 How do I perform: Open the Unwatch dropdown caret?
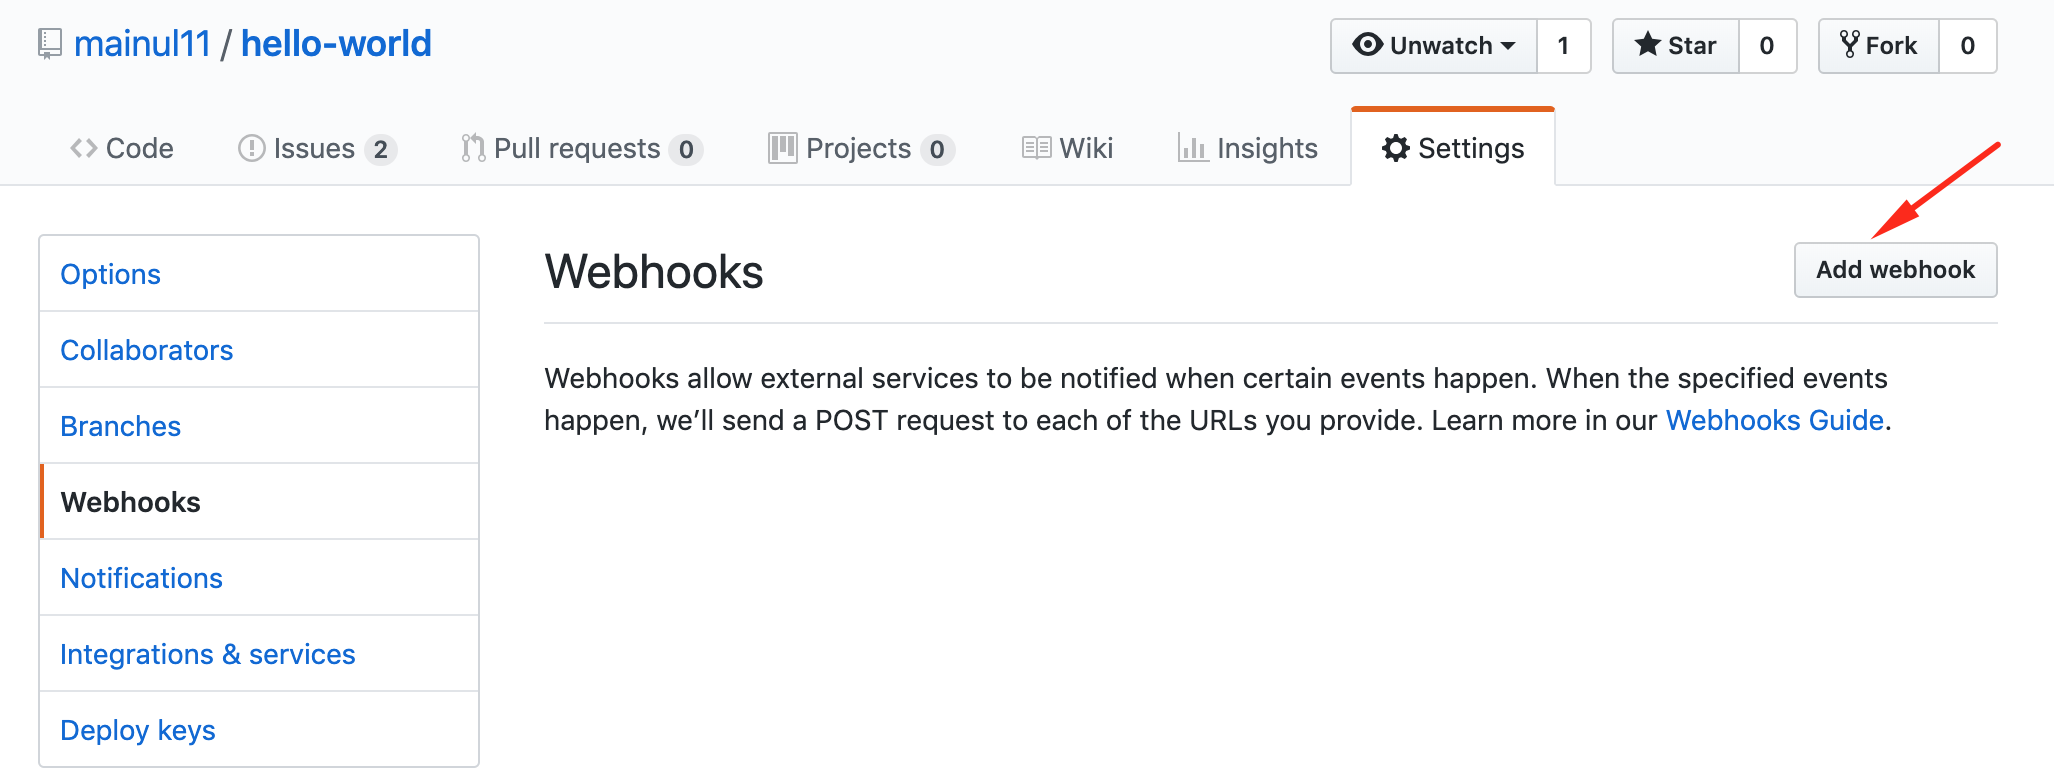(x=1507, y=46)
